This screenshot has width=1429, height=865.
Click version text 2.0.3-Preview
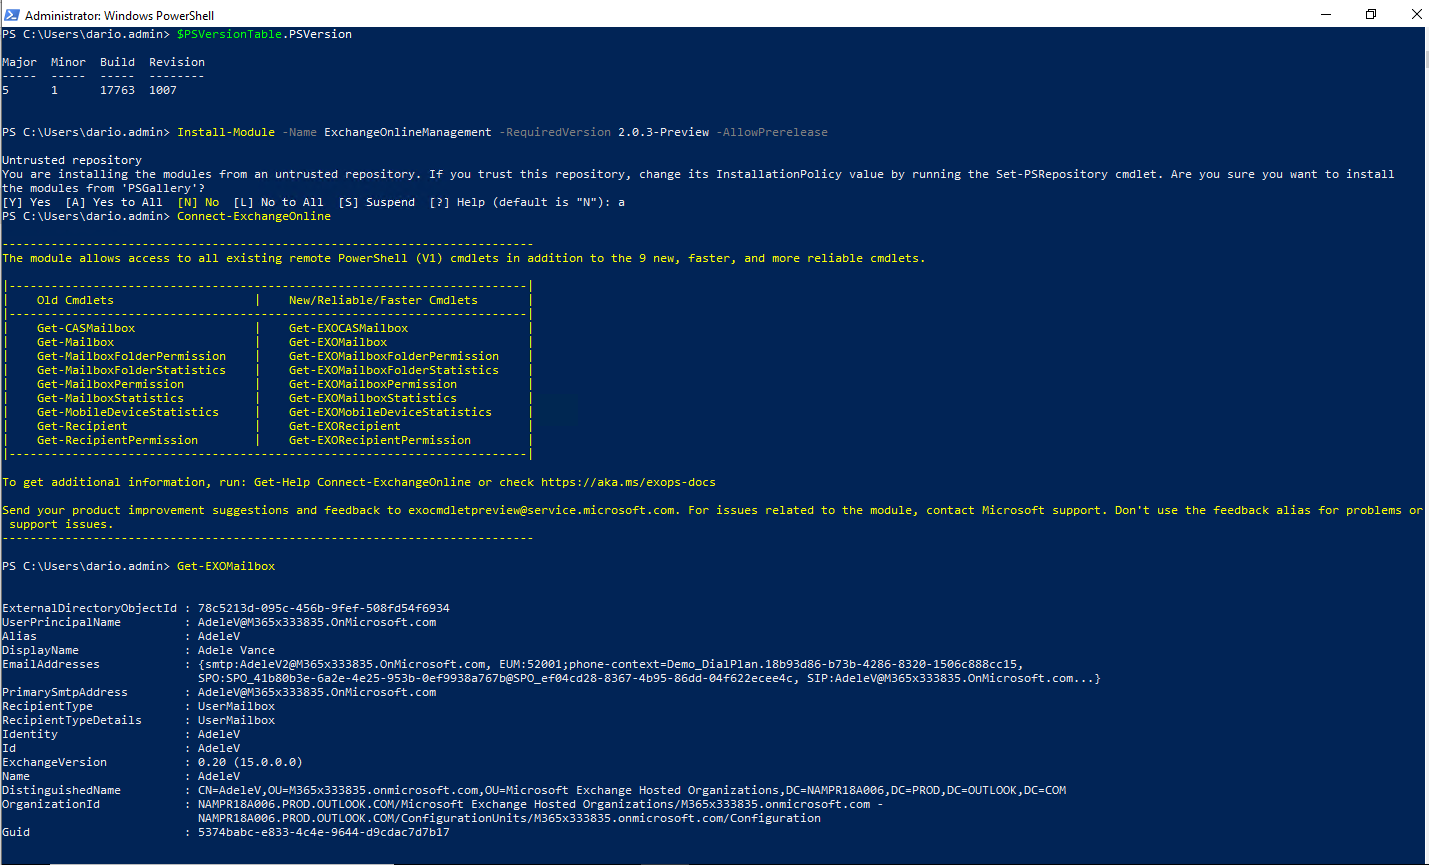click(x=663, y=132)
